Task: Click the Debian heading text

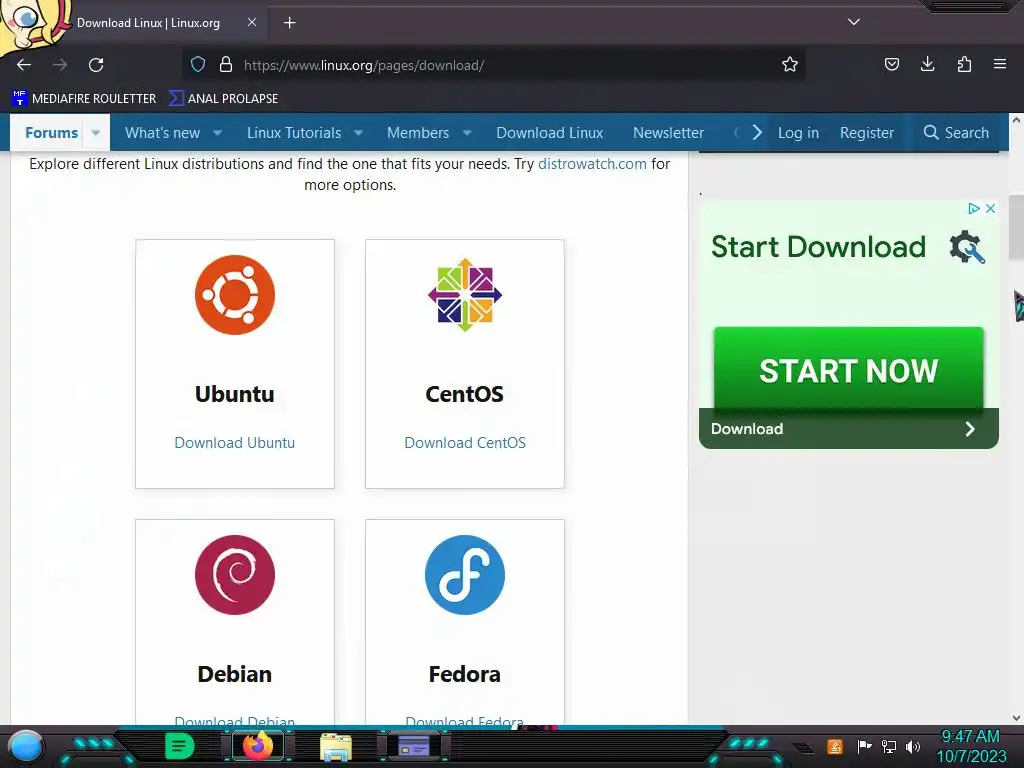Action: pos(234,674)
